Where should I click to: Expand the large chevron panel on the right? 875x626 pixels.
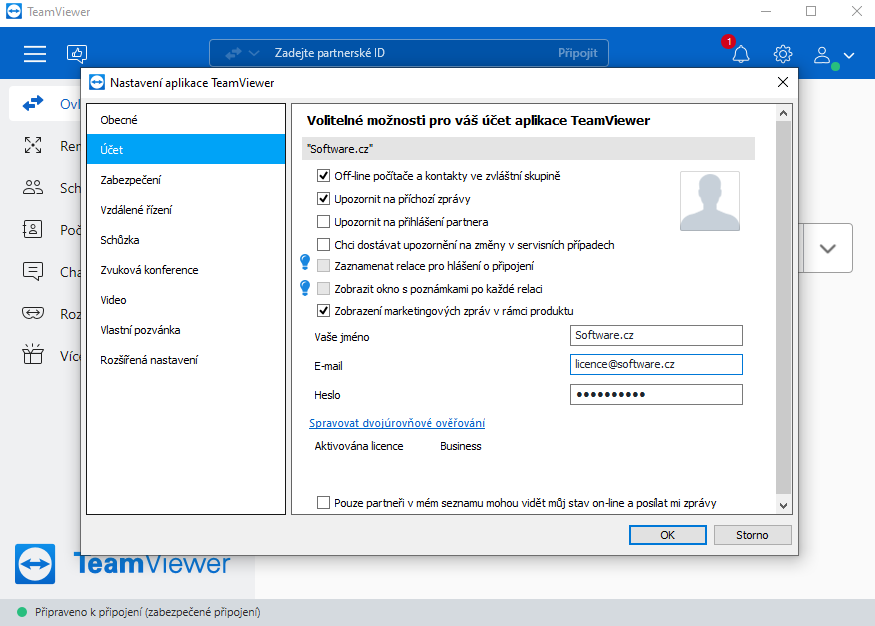point(827,247)
